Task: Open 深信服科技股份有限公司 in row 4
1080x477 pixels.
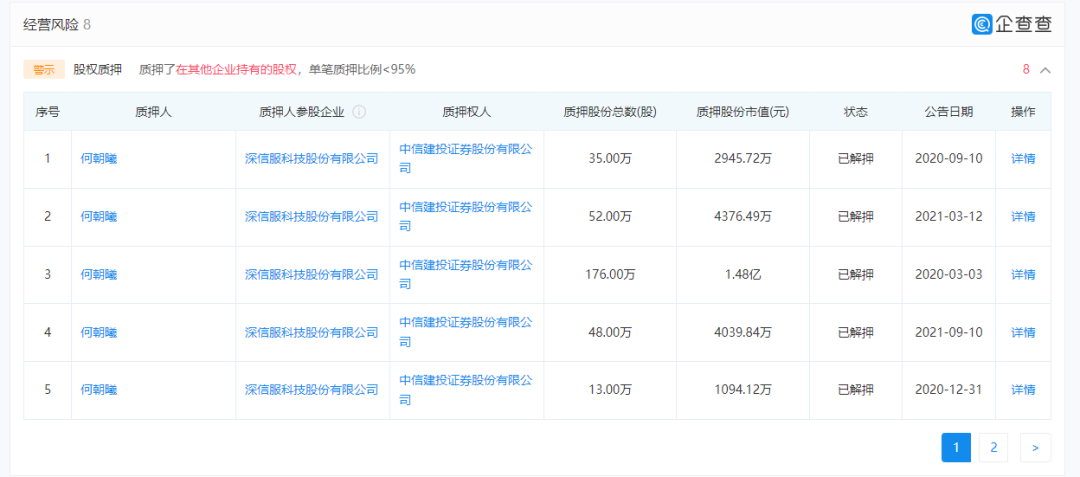Action: click(311, 332)
